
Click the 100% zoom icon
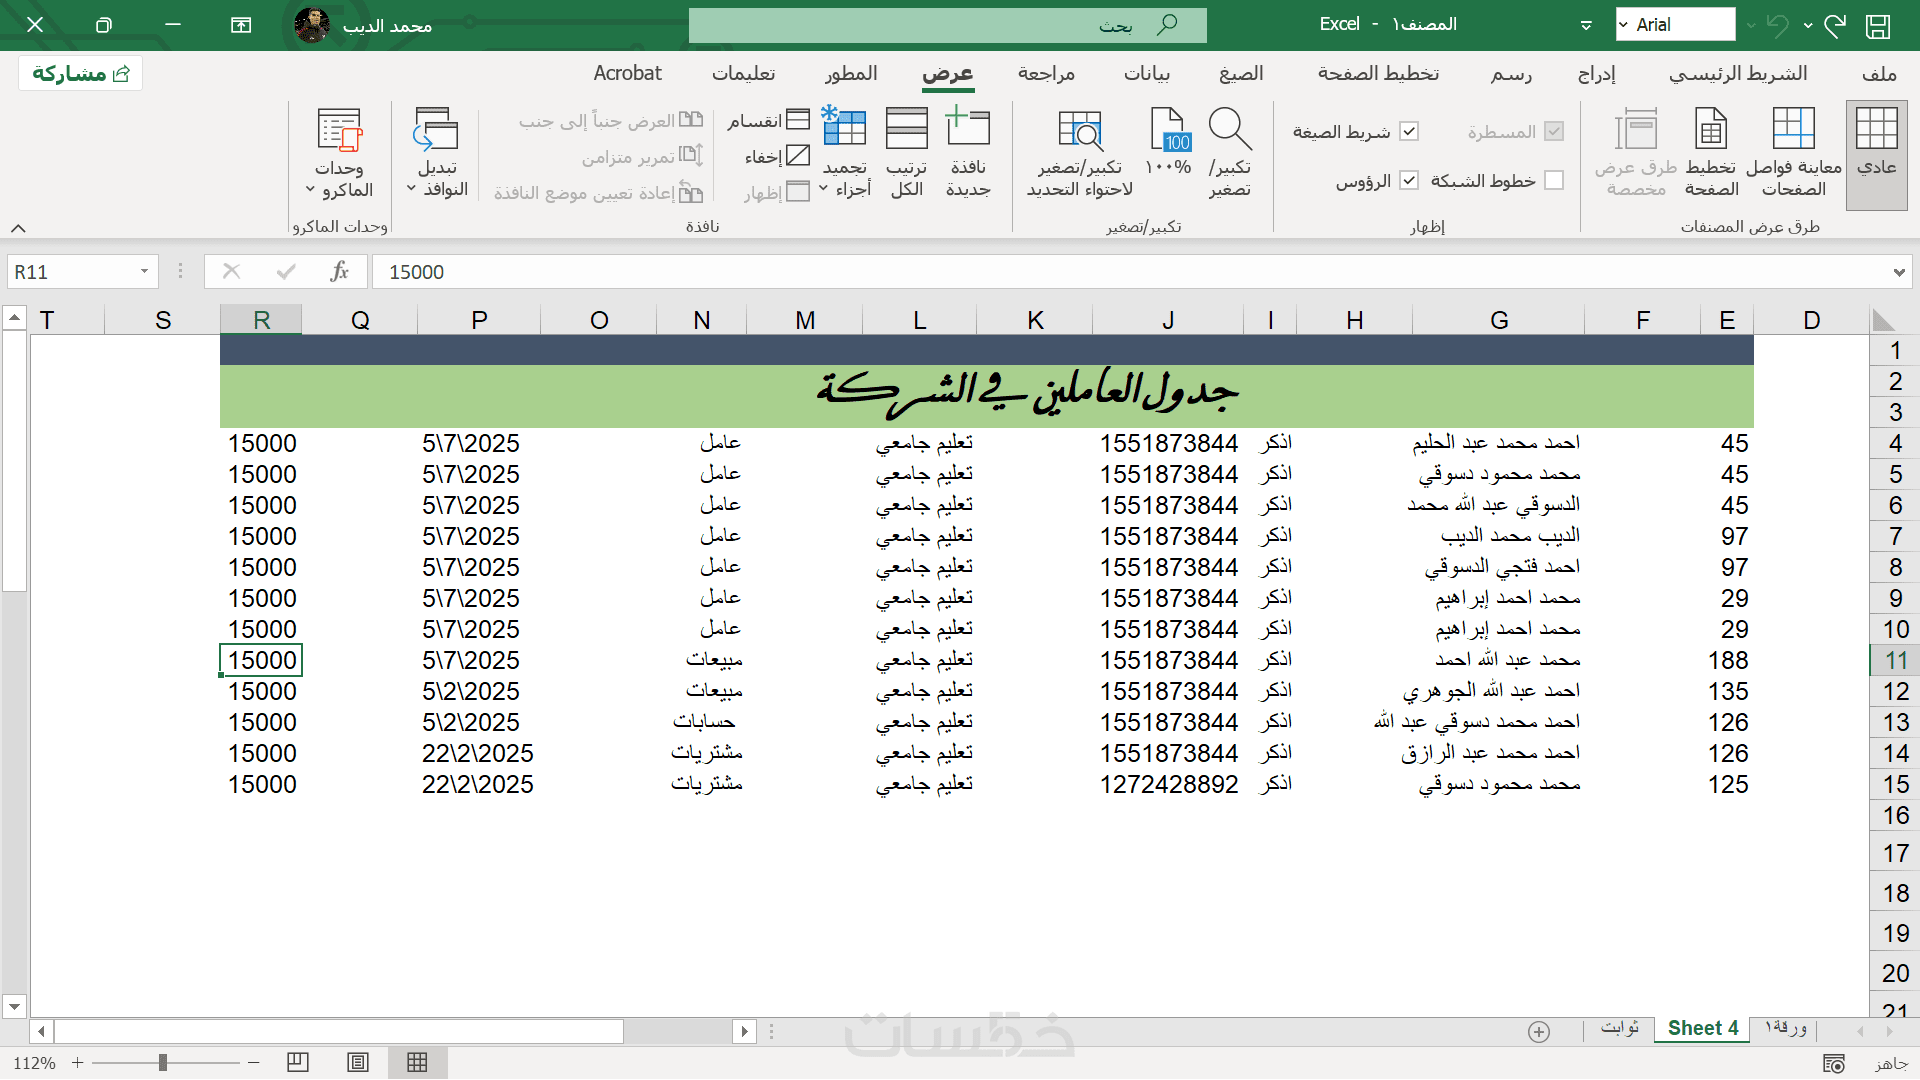click(1168, 130)
